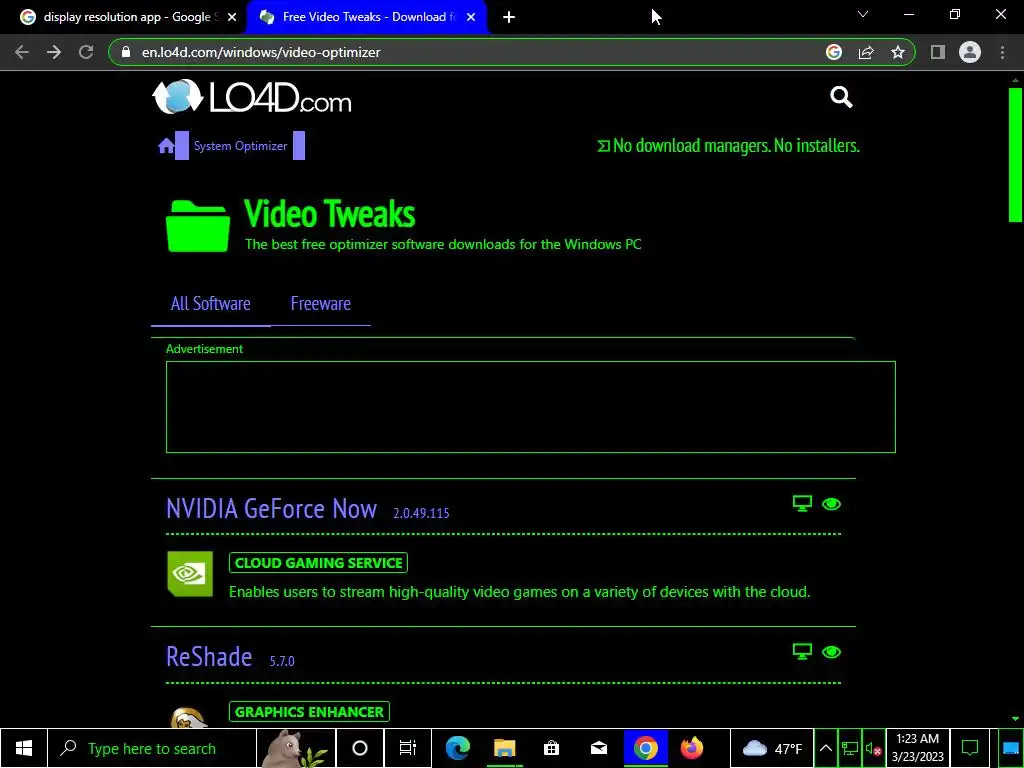Click the eye icon for NVIDIA GeForce Now
Screen dimensions: 1024x768
point(831,504)
